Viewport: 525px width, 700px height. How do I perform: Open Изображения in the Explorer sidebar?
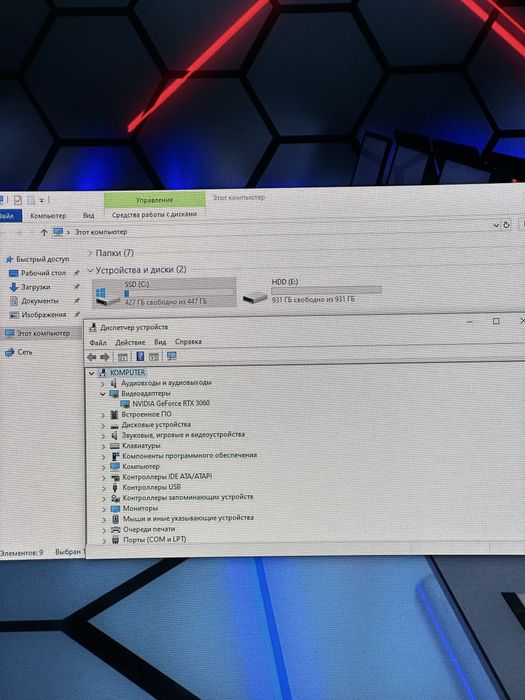point(38,315)
